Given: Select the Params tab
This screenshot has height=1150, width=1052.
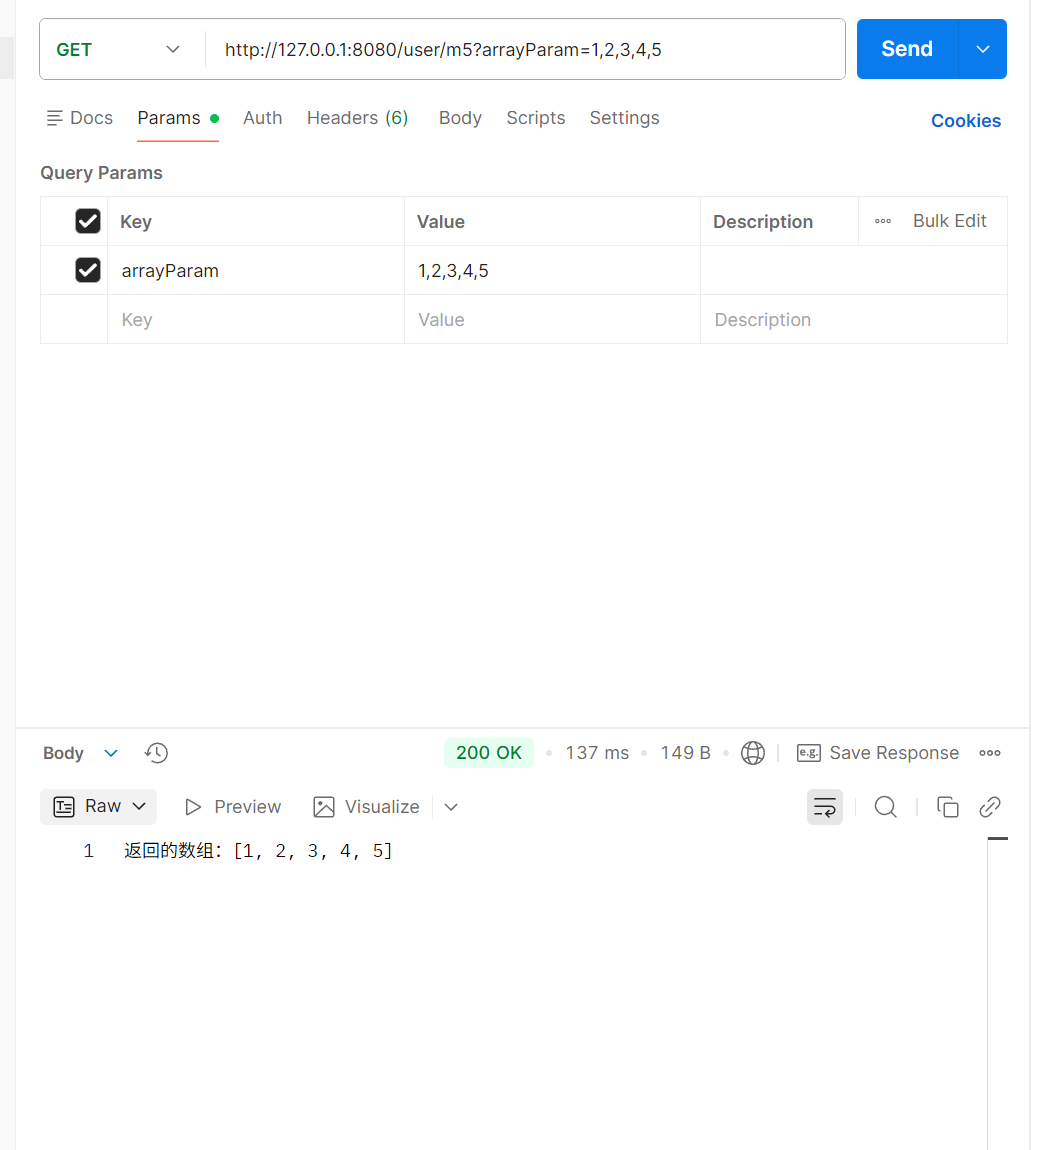Looking at the screenshot, I should pos(178,118).
